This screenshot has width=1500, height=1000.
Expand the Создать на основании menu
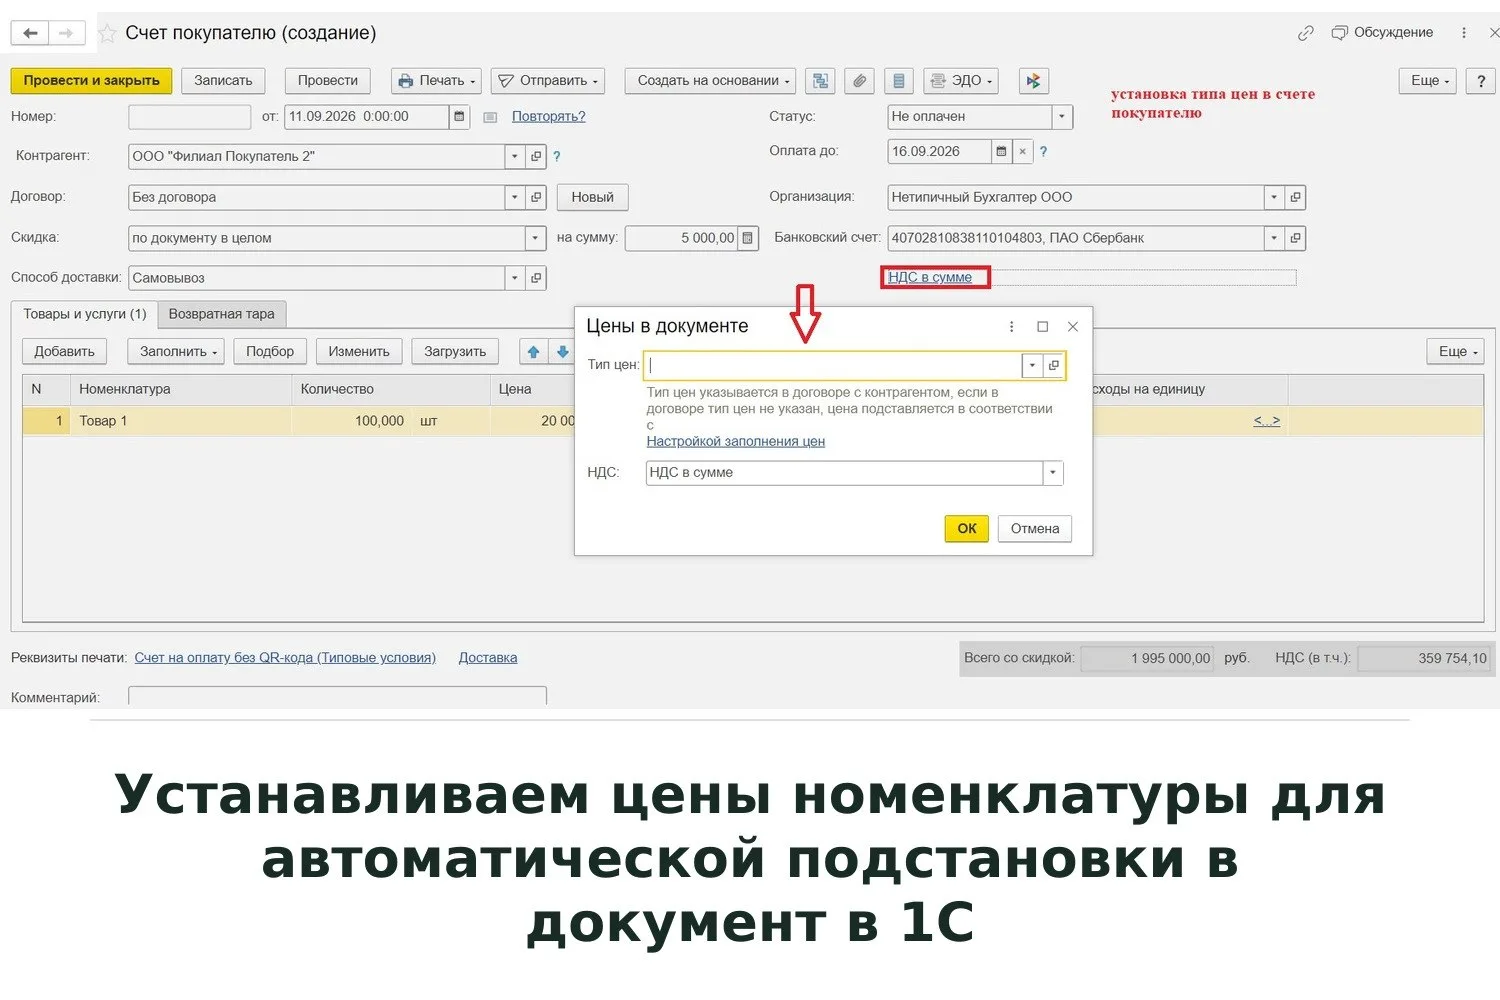[x=710, y=81]
